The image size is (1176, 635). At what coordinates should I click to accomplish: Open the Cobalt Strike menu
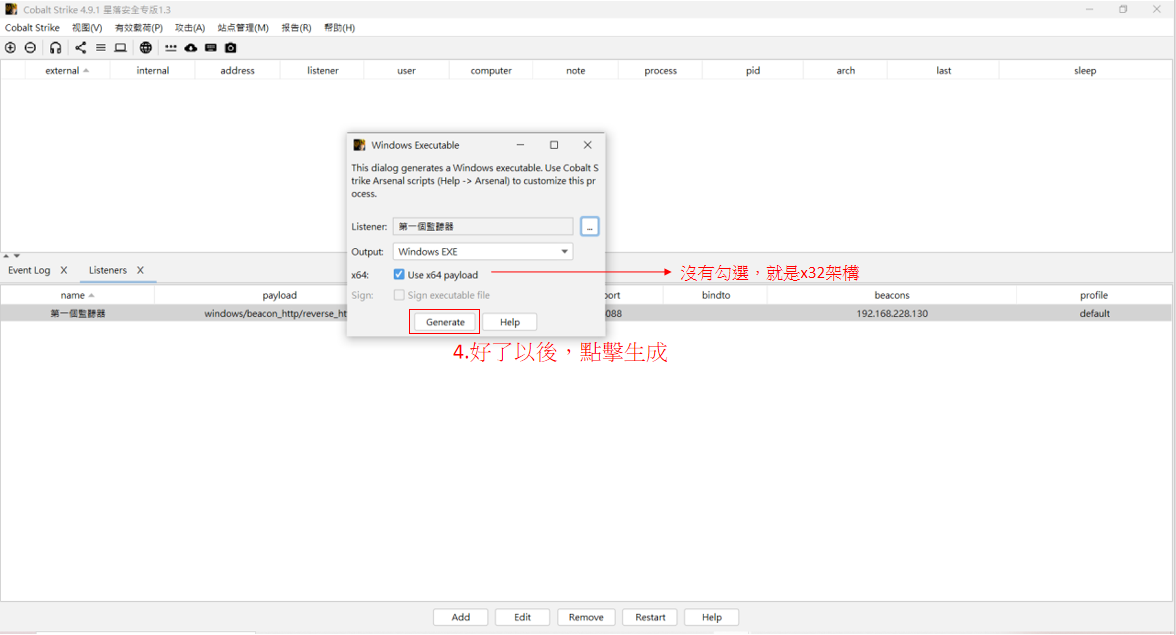pos(32,28)
